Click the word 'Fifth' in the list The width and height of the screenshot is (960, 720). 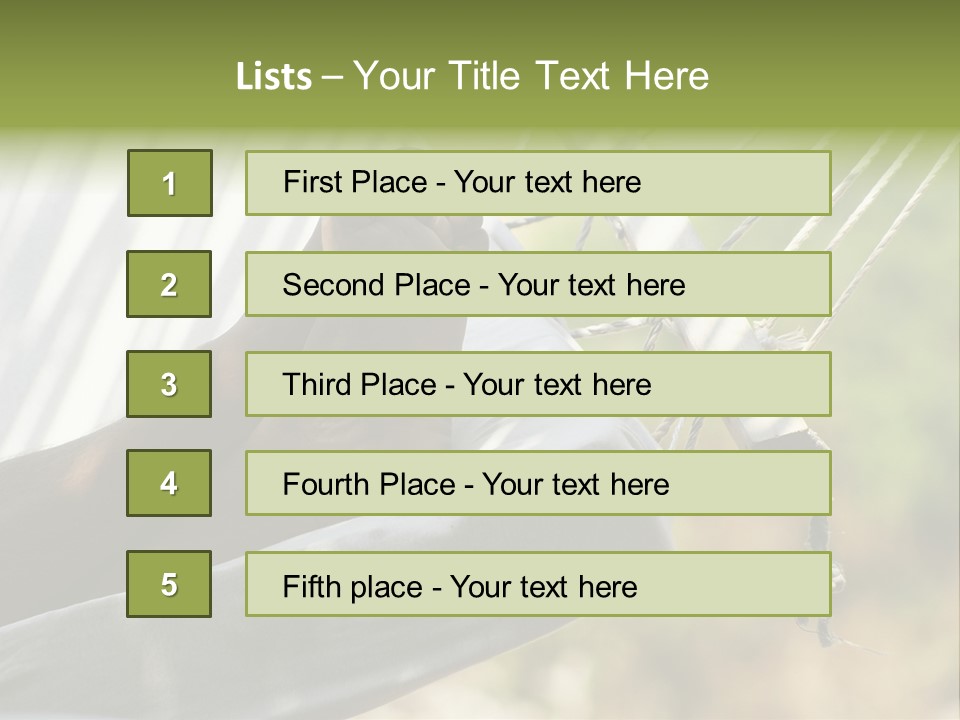(x=313, y=586)
